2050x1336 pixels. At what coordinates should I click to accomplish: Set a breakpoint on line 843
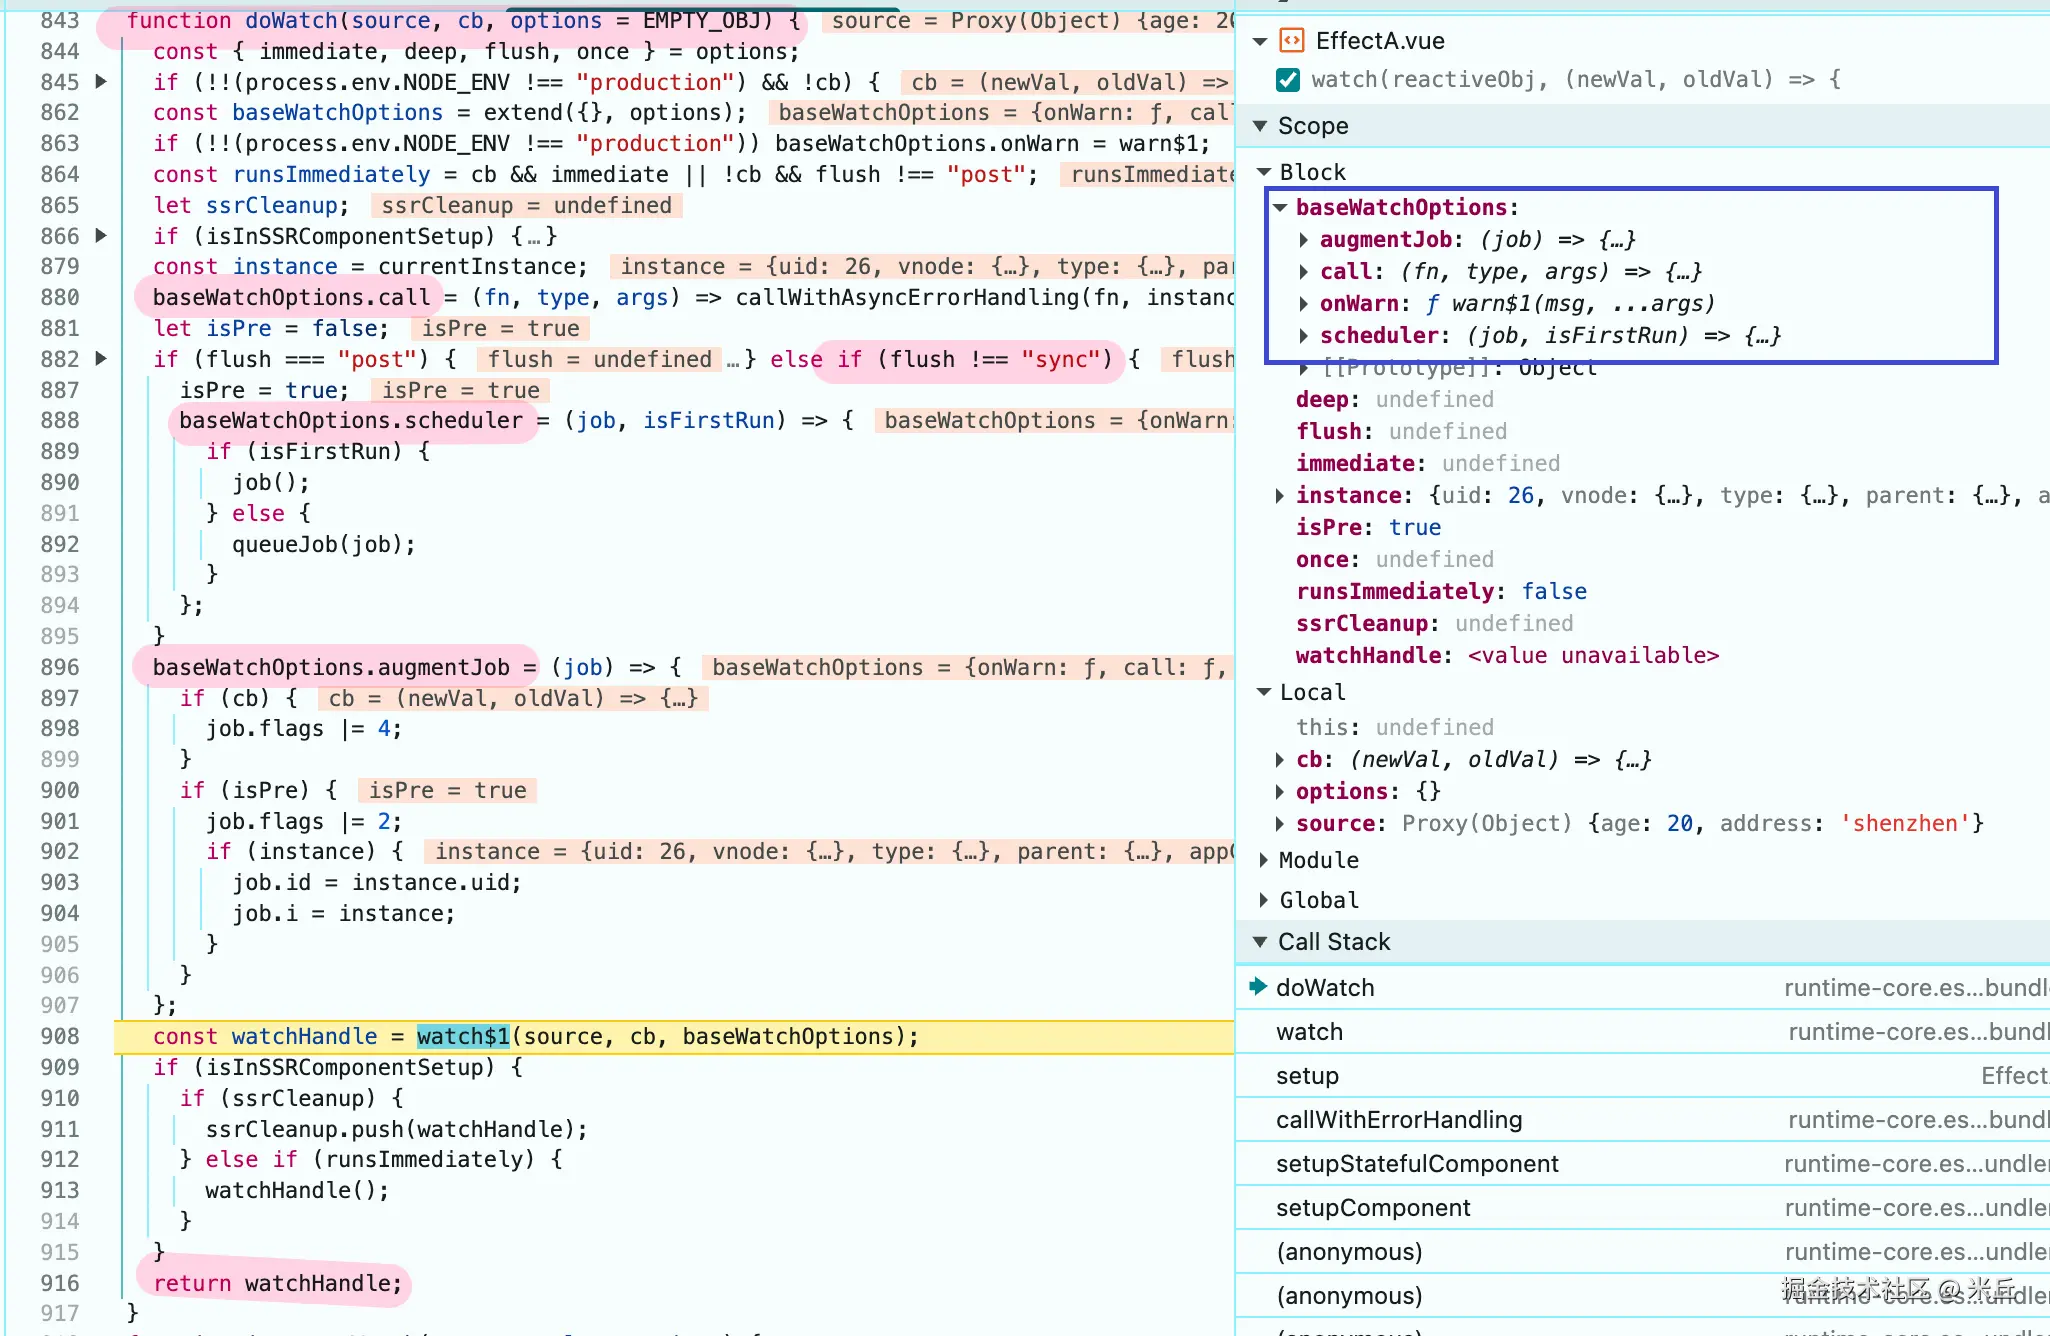60,21
